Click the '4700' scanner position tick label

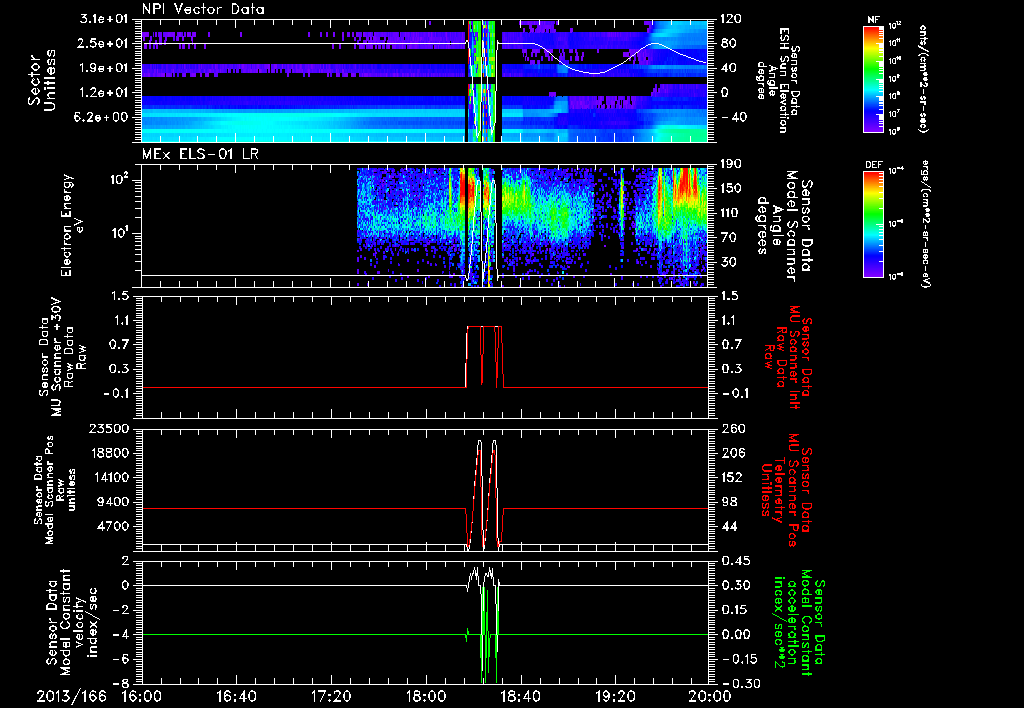(x=114, y=527)
